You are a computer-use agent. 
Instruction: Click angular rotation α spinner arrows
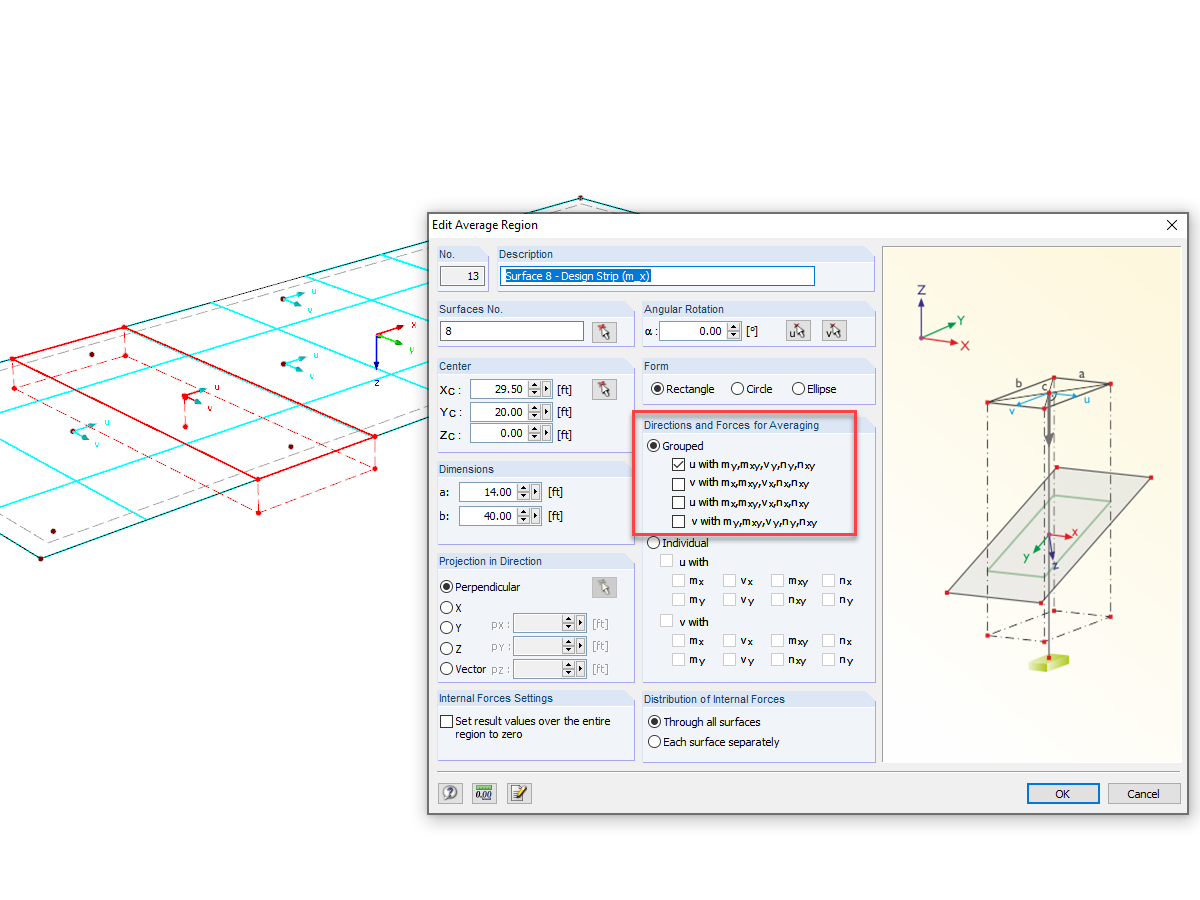[735, 331]
